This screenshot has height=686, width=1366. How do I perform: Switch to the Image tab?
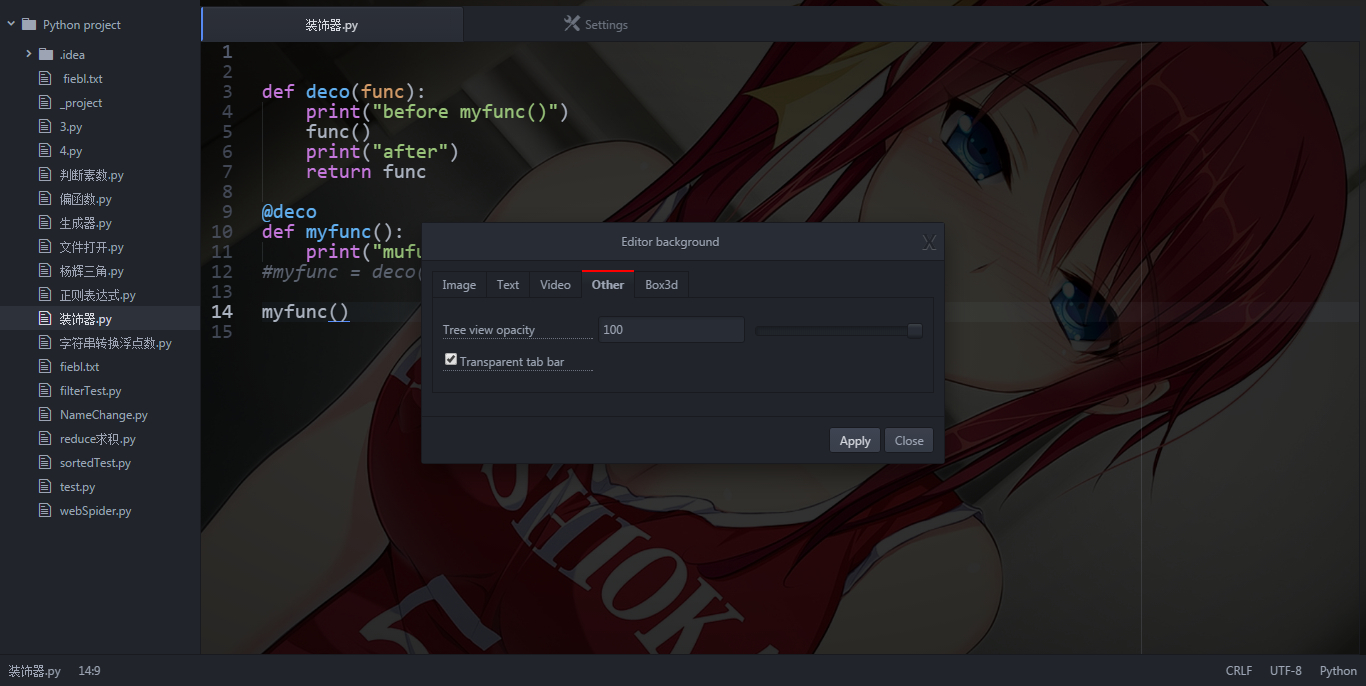tap(459, 285)
